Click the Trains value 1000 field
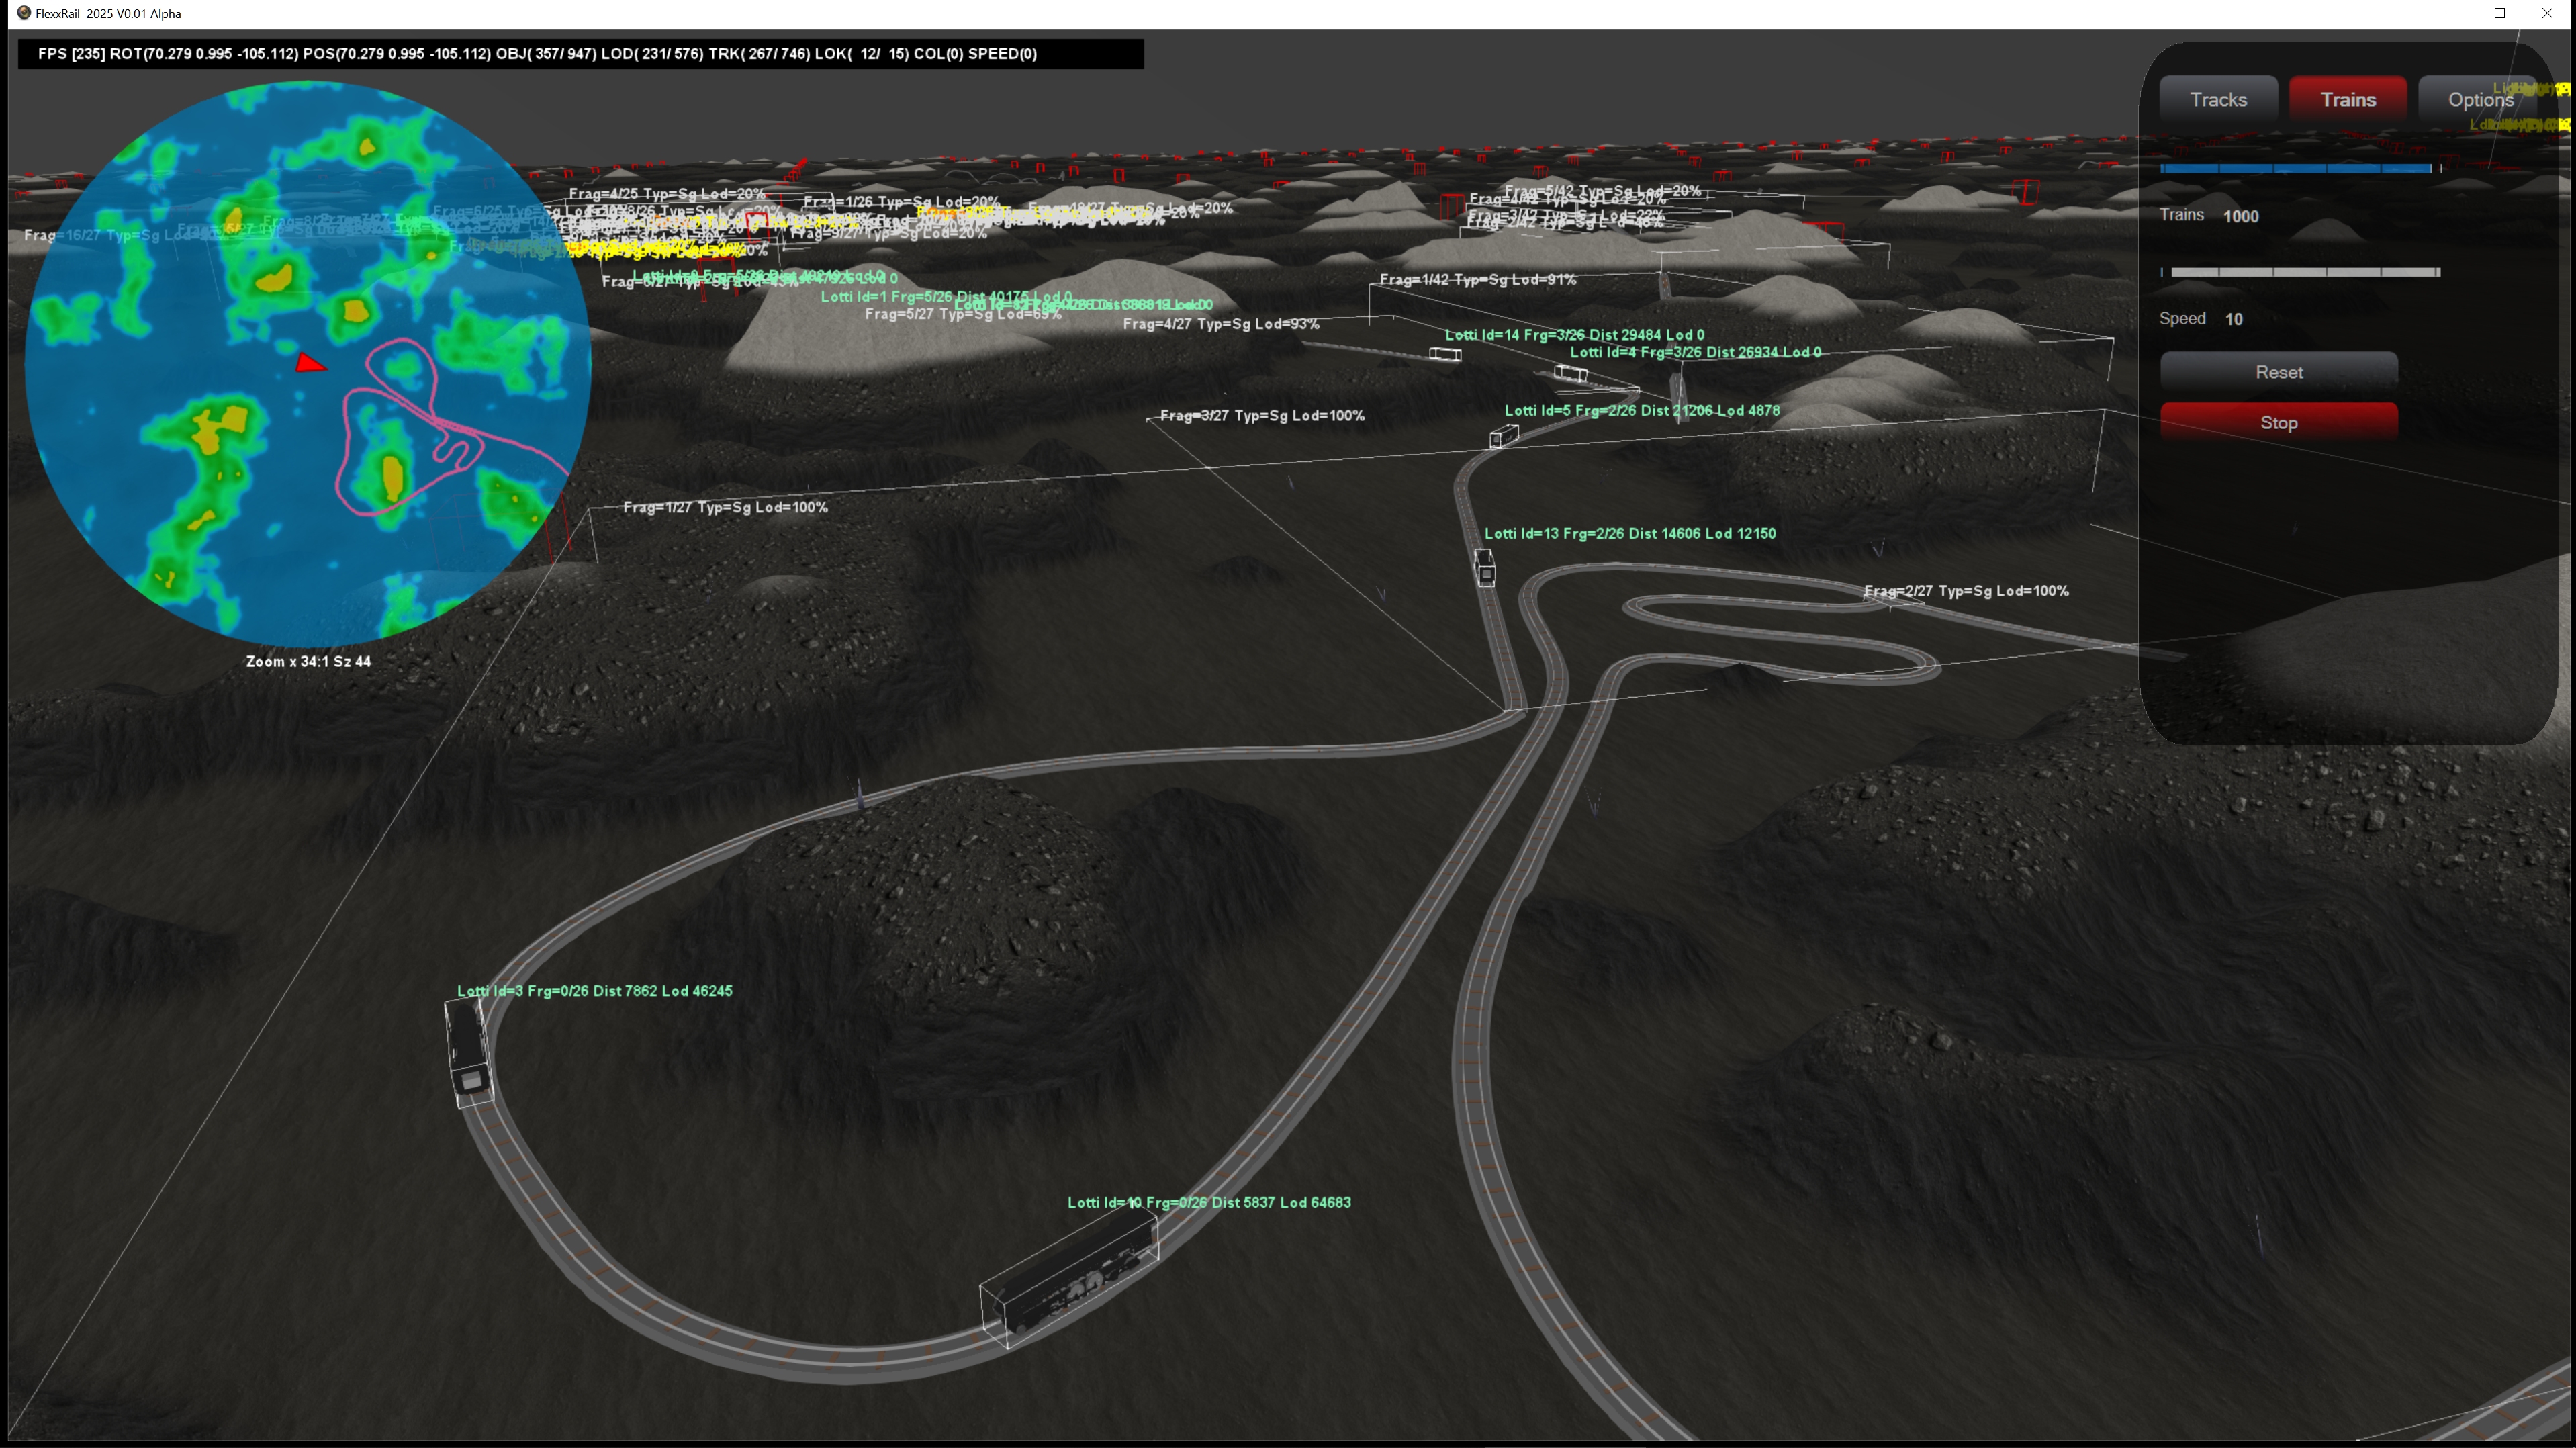2576x1448 pixels. (2240, 216)
